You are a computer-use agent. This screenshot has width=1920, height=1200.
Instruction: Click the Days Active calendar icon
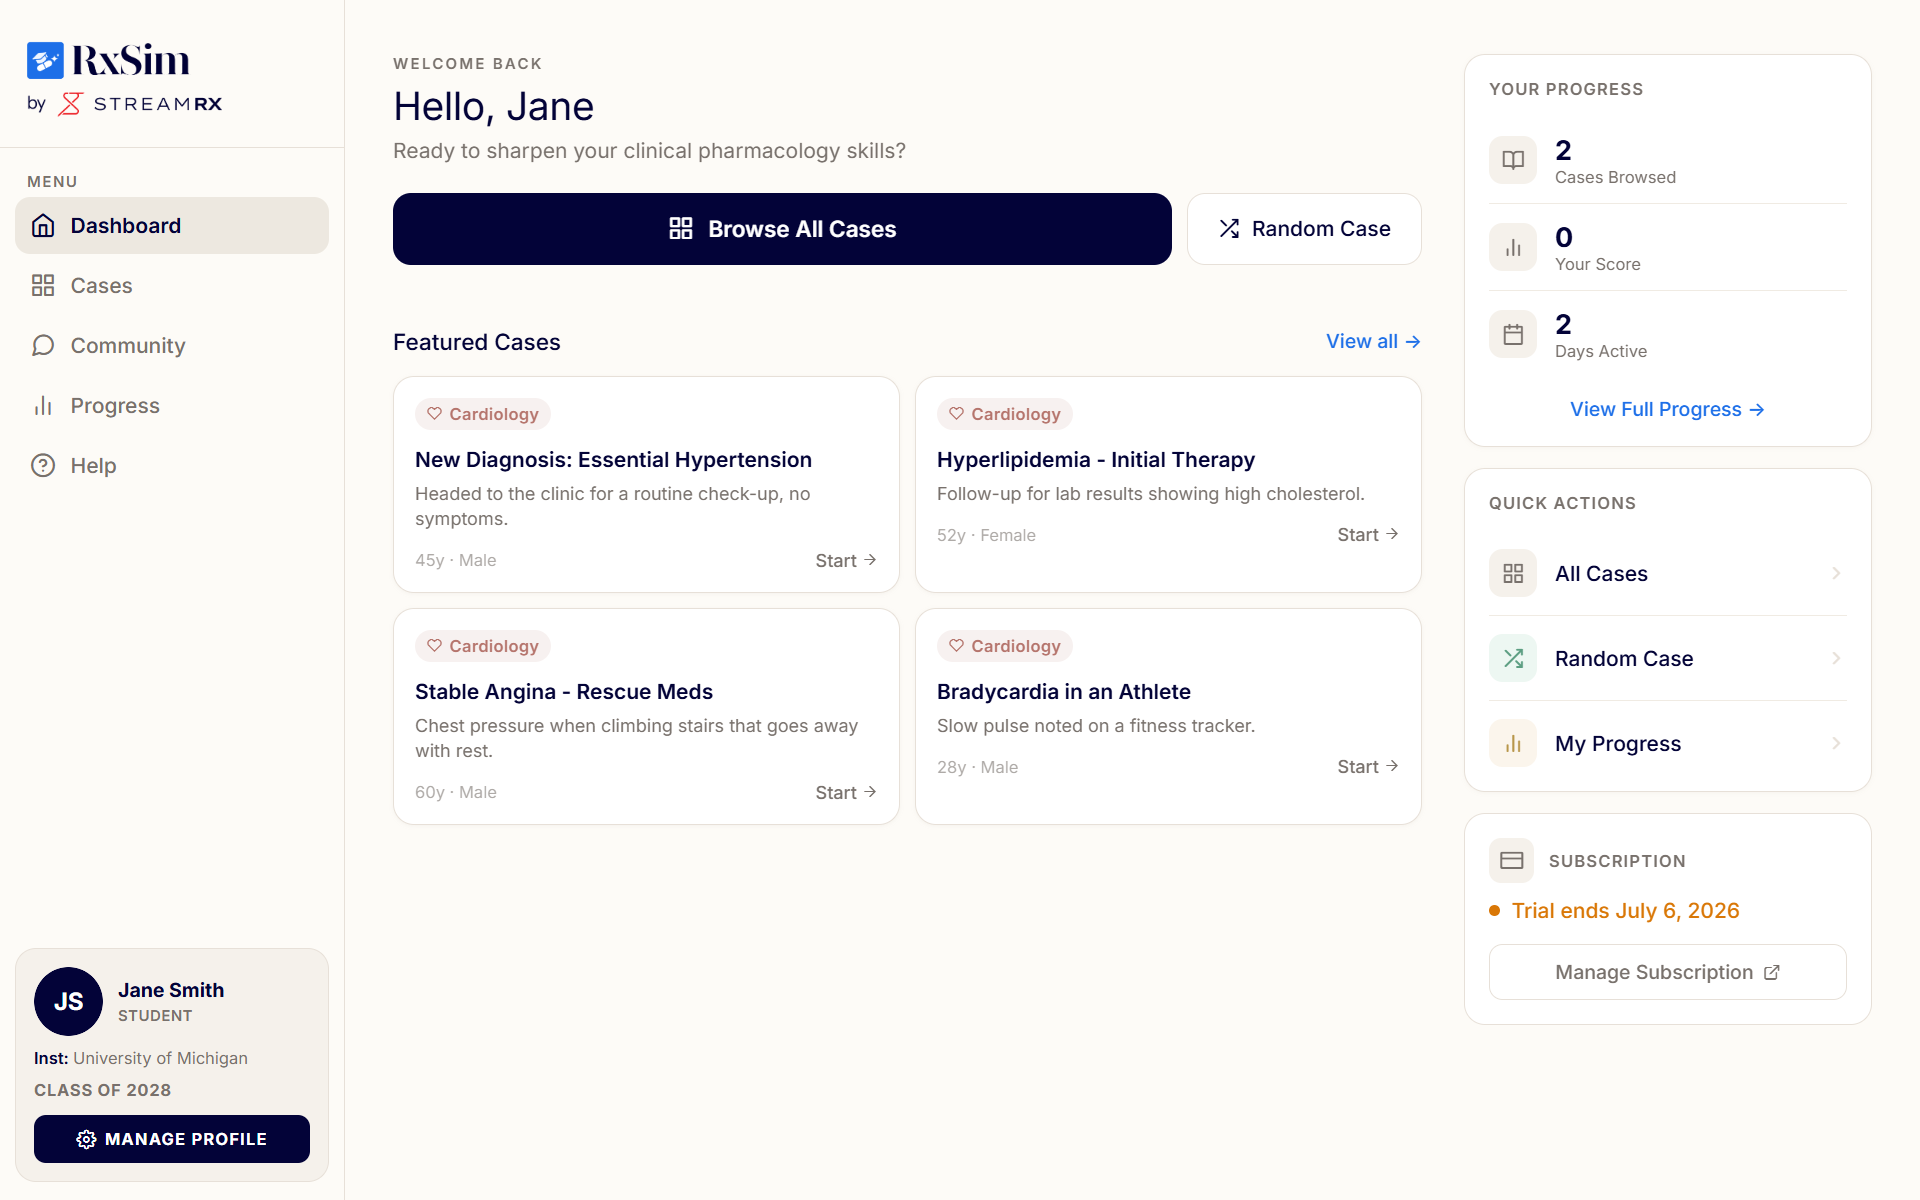pyautogui.click(x=1513, y=334)
